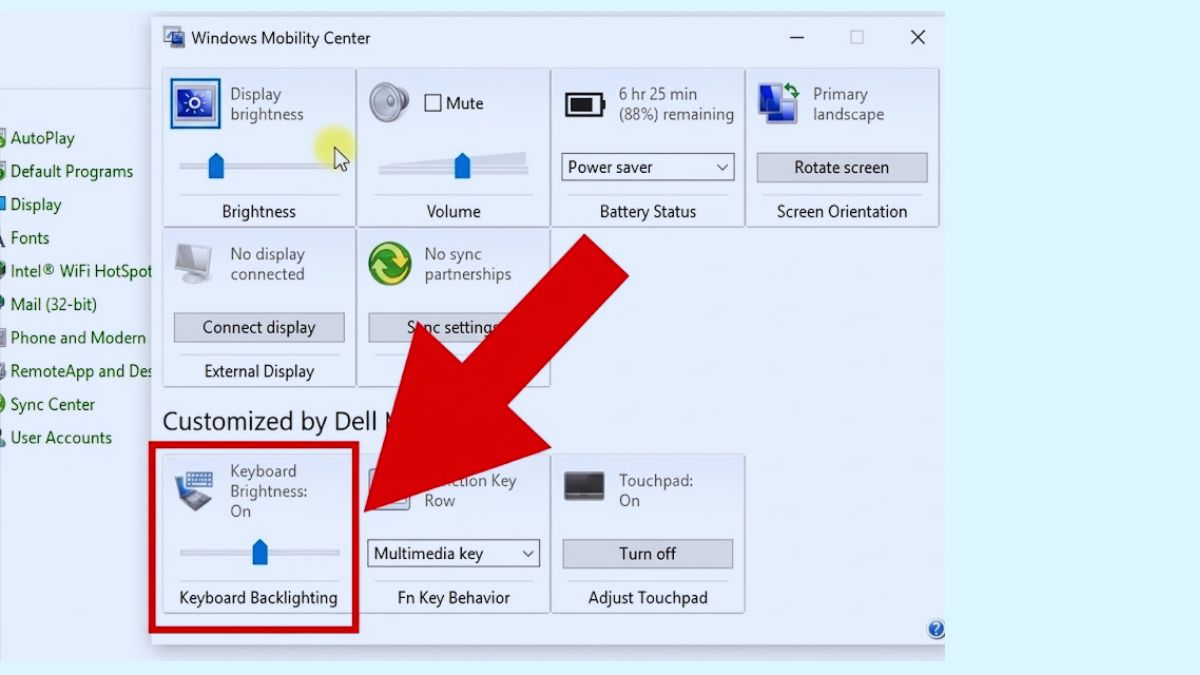The width and height of the screenshot is (1200, 675).
Task: Click the "Fn Key Behavior" label
Action: 454,598
